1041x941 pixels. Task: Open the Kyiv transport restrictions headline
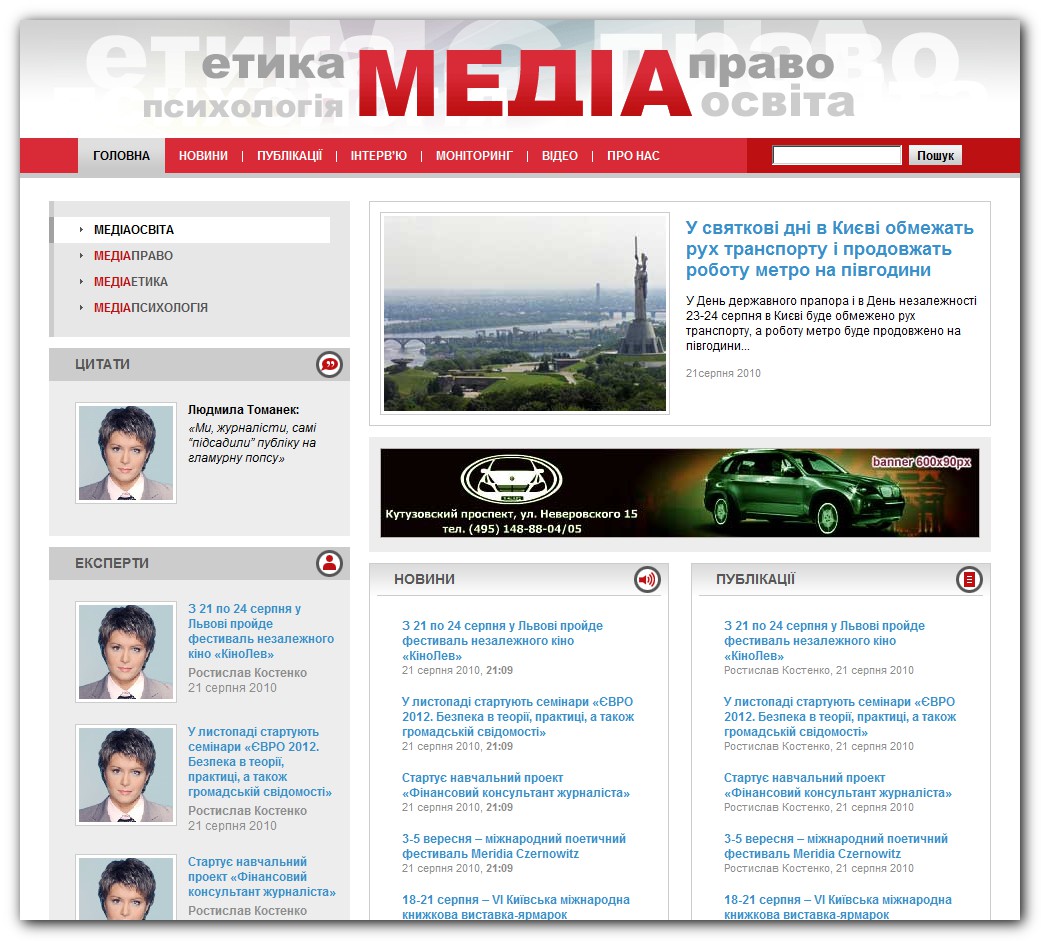pyautogui.click(x=829, y=250)
